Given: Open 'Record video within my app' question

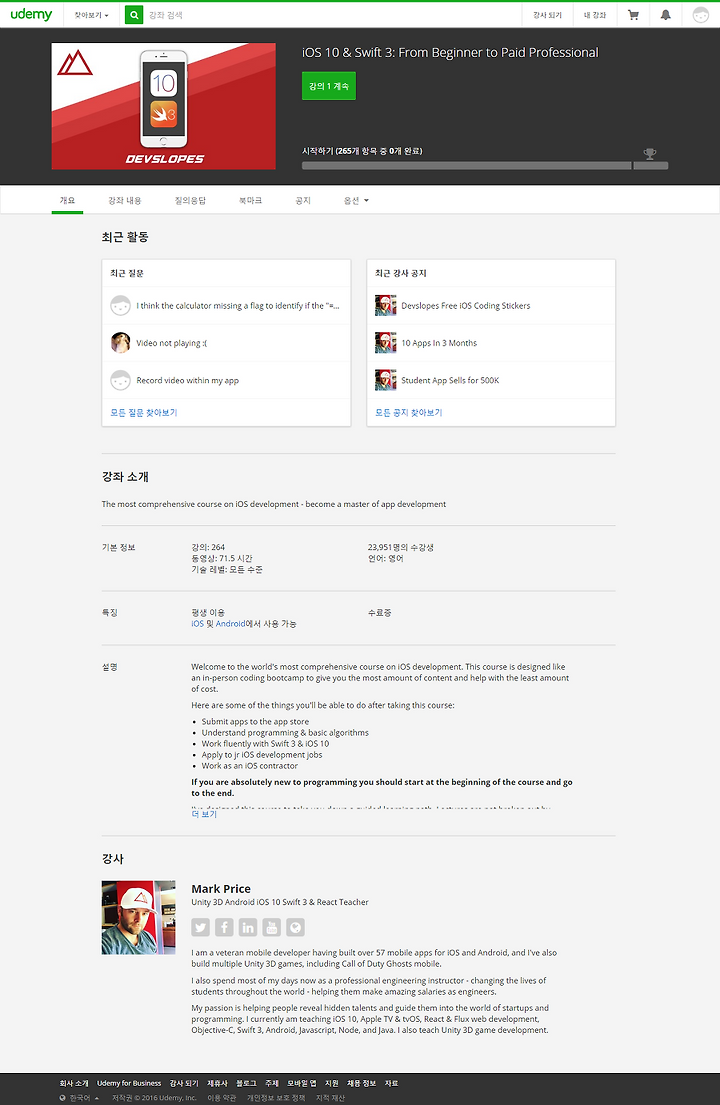Looking at the screenshot, I should 187,381.
